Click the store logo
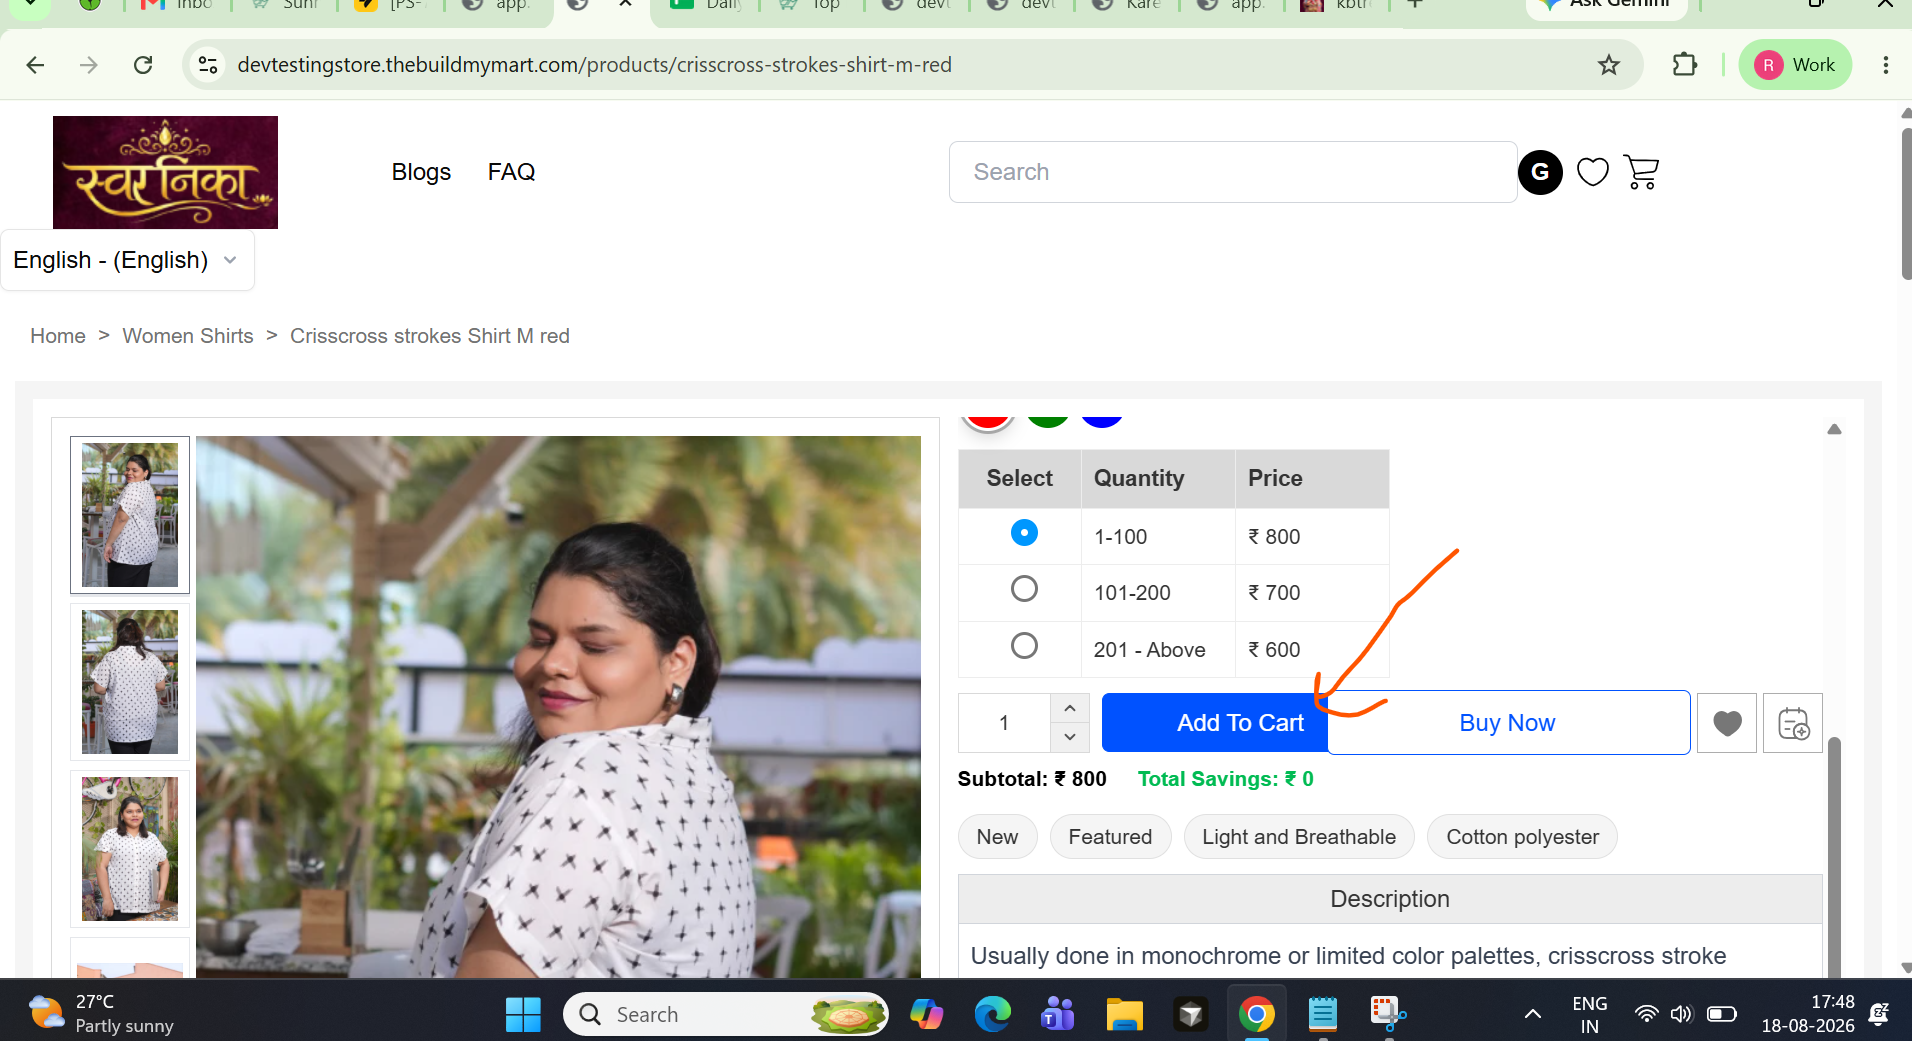Viewport: 1912px width, 1041px height. tap(165, 172)
